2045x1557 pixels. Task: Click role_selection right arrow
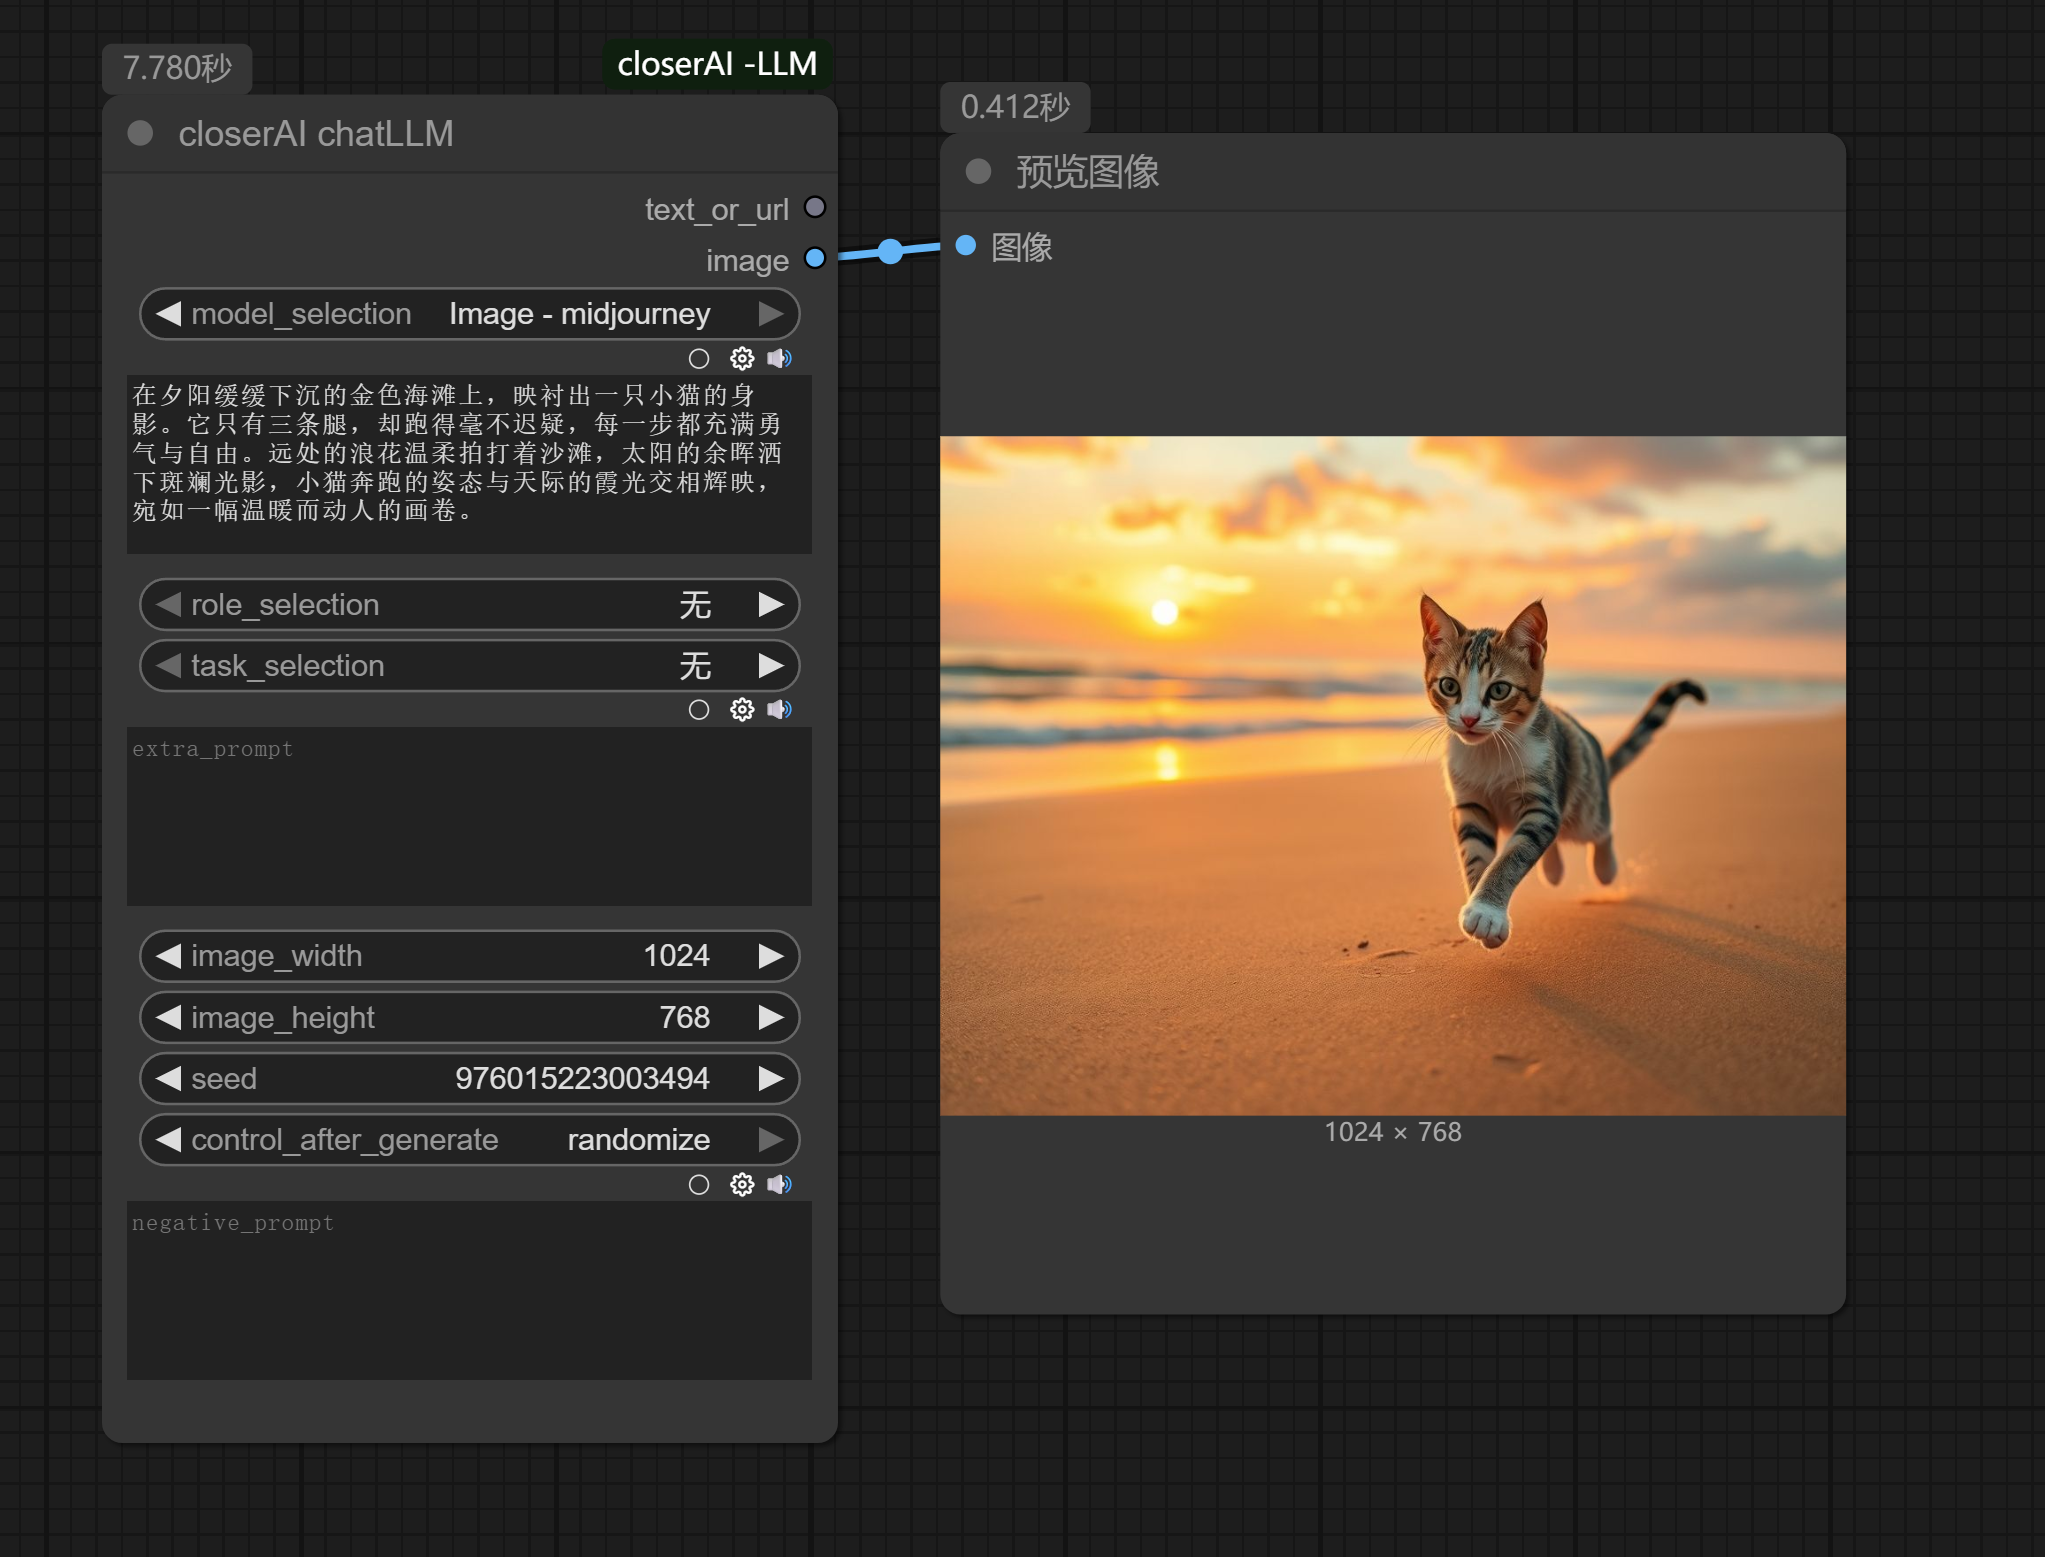click(771, 605)
